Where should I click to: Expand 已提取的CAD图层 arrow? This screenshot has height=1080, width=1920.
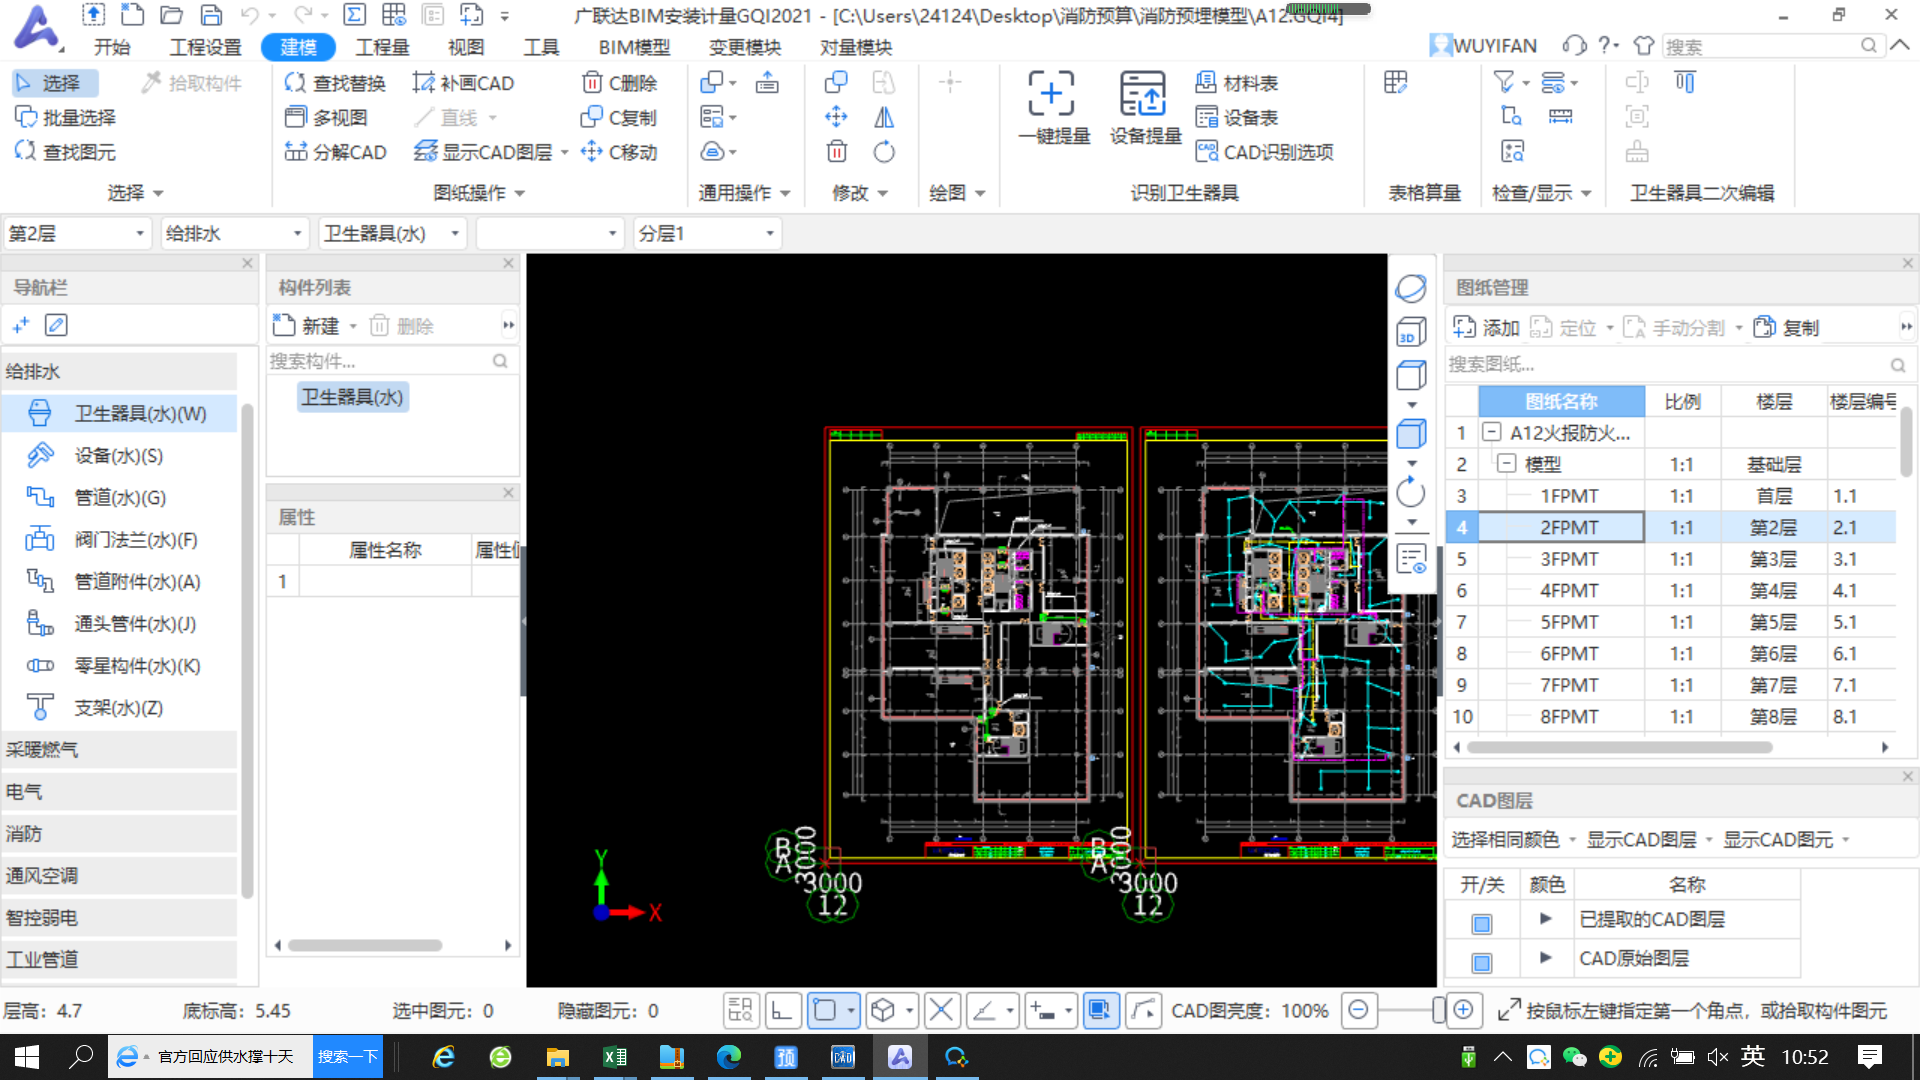[1546, 918]
